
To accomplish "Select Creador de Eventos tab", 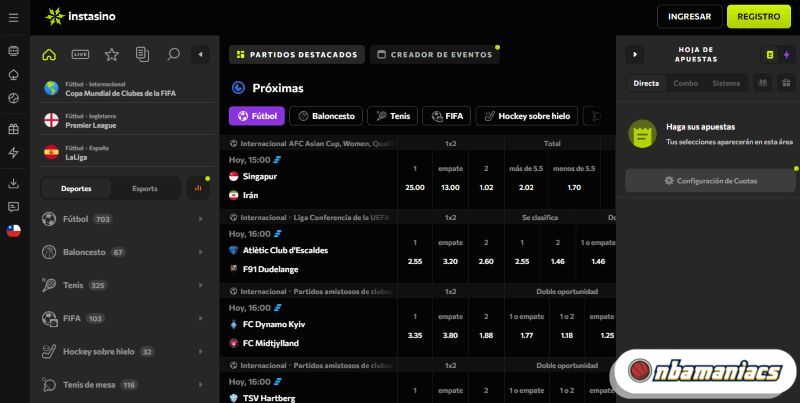I will click(435, 55).
